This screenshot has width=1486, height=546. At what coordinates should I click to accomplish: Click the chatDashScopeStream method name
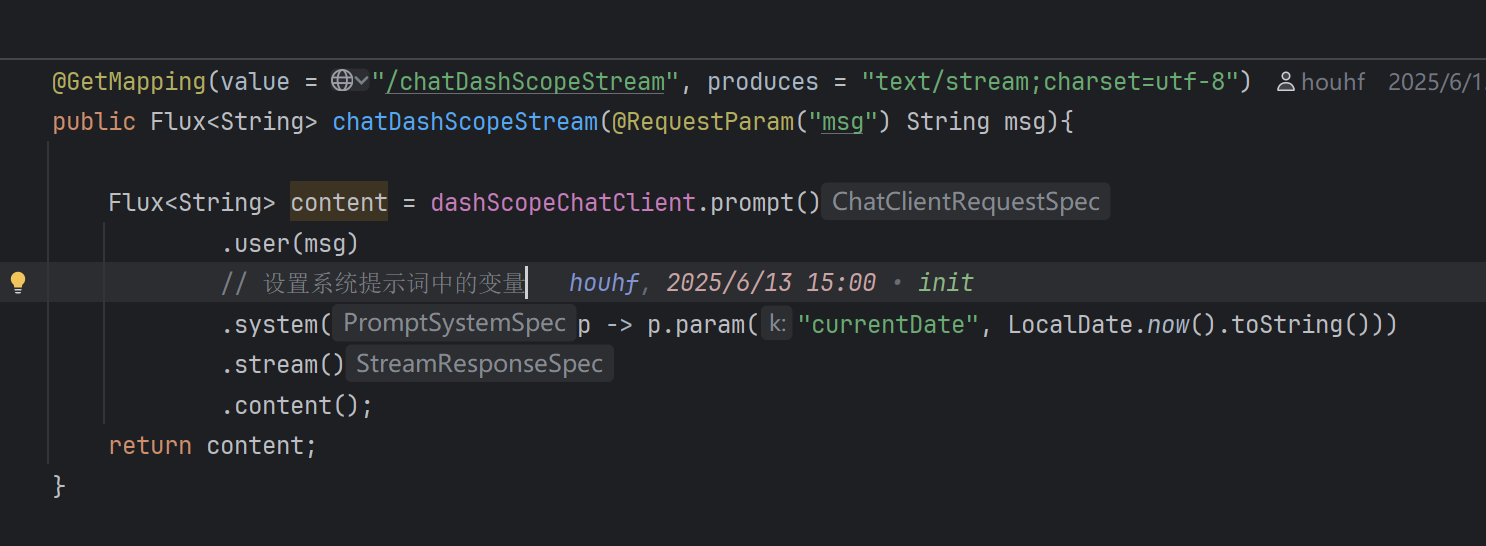click(x=465, y=122)
